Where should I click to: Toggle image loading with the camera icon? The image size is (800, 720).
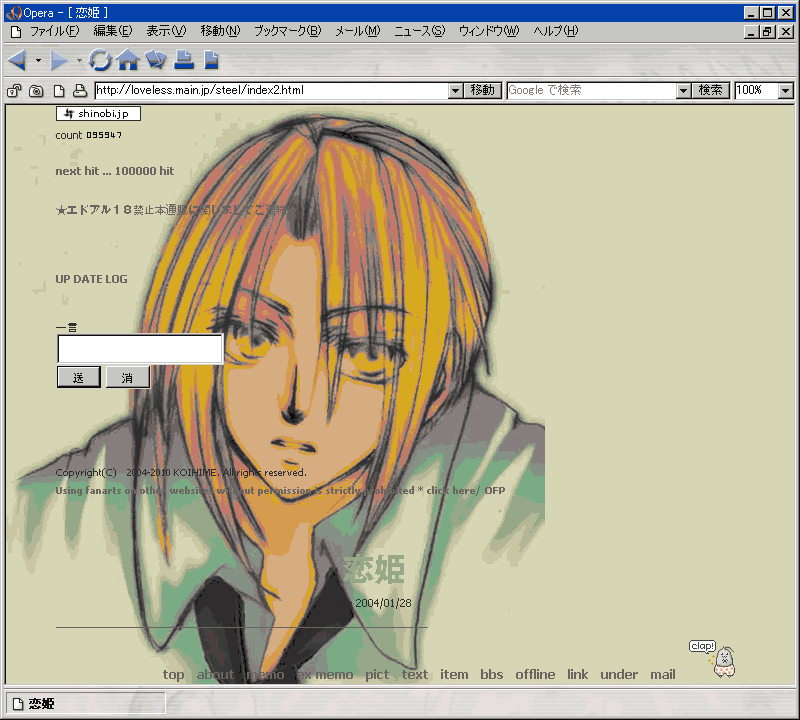coord(36,91)
